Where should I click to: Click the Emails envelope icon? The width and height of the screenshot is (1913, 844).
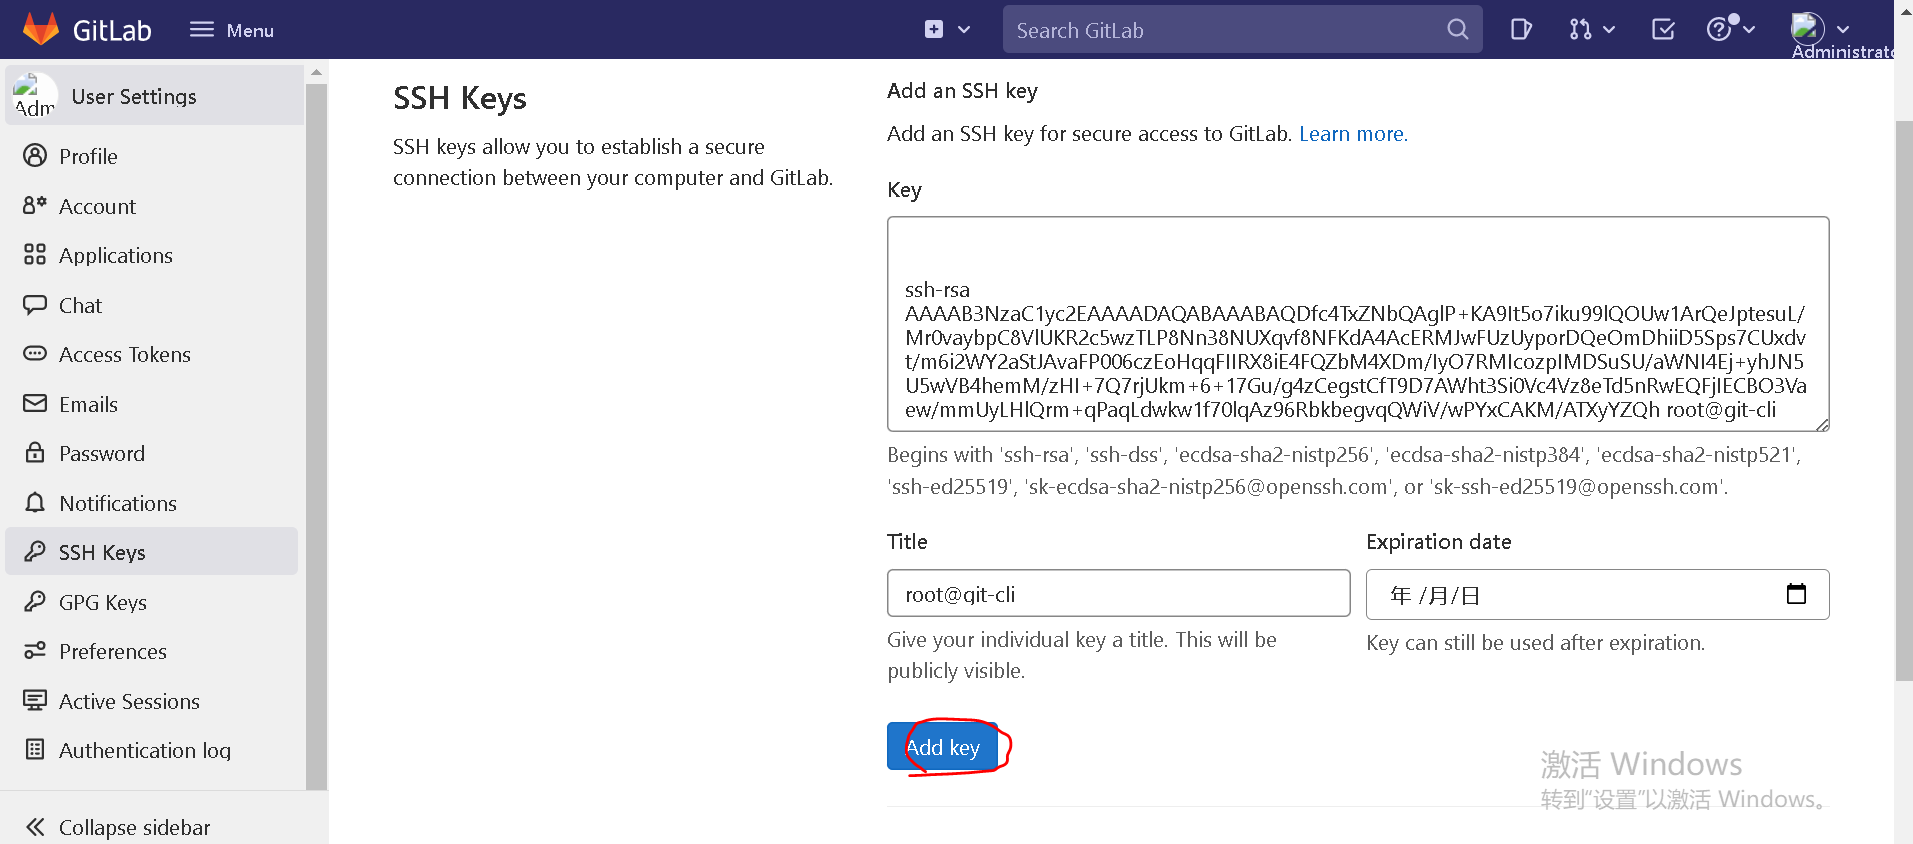[35, 403]
